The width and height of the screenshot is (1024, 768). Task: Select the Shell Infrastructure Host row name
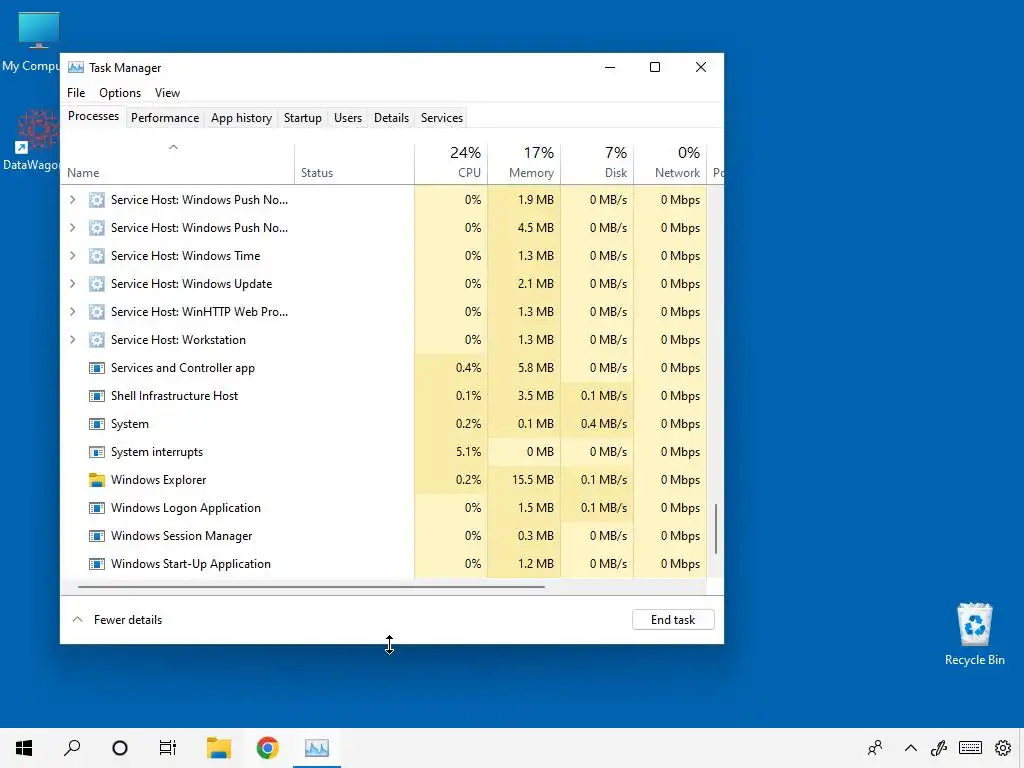174,396
